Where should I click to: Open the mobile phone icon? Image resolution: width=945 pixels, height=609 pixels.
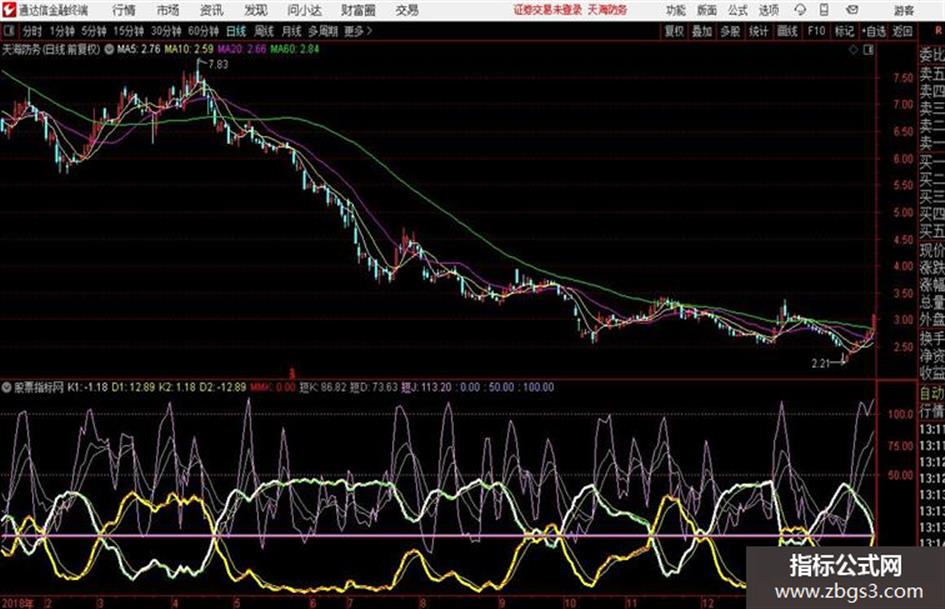click(824, 10)
